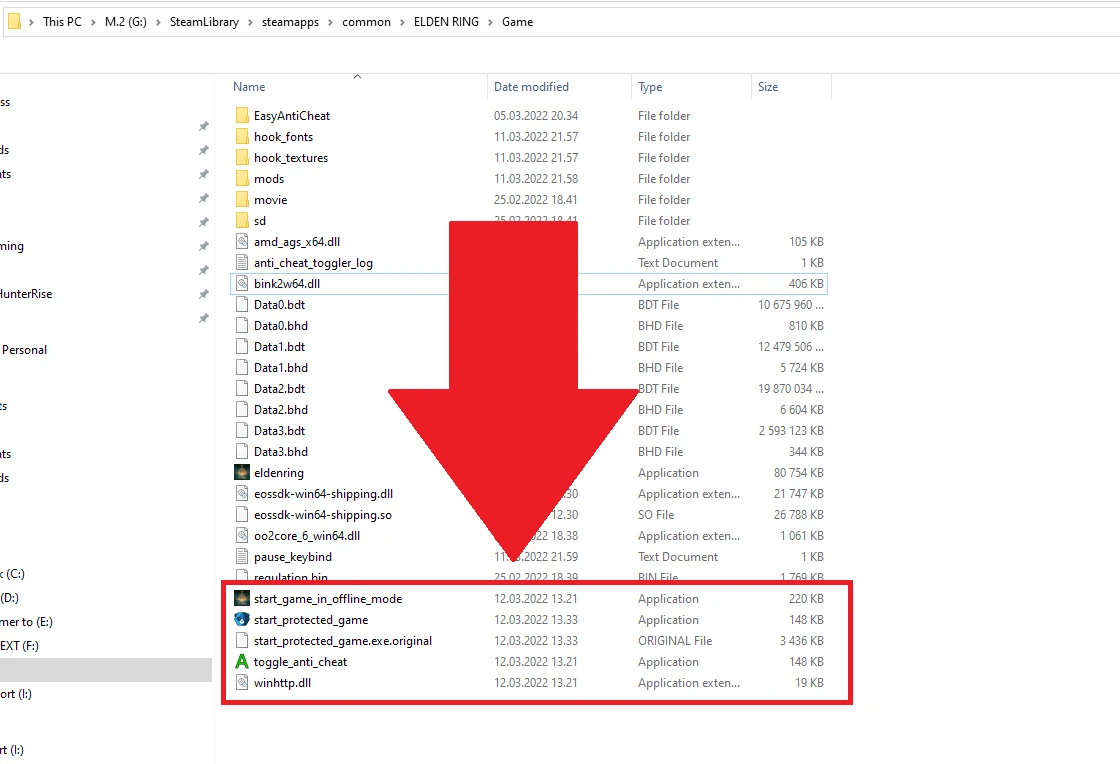This screenshot has width=1120, height=764.
Task: Launch start_protected_game via its blue icon
Action: tap(243, 619)
